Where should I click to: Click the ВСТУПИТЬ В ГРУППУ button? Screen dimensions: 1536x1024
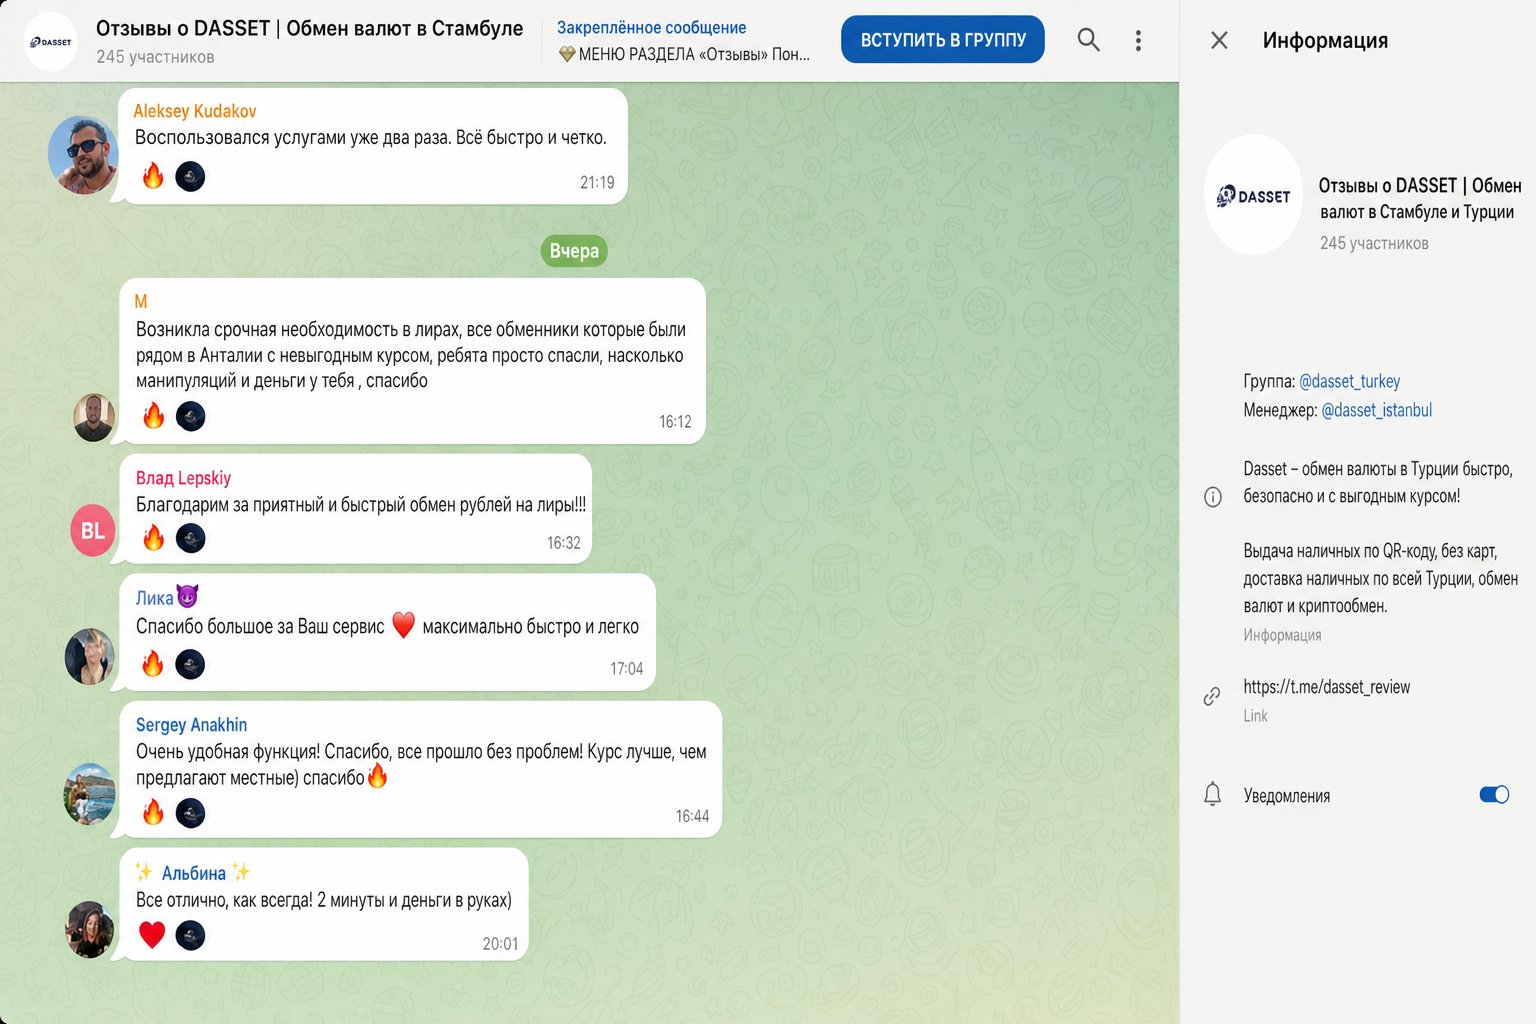943,39
